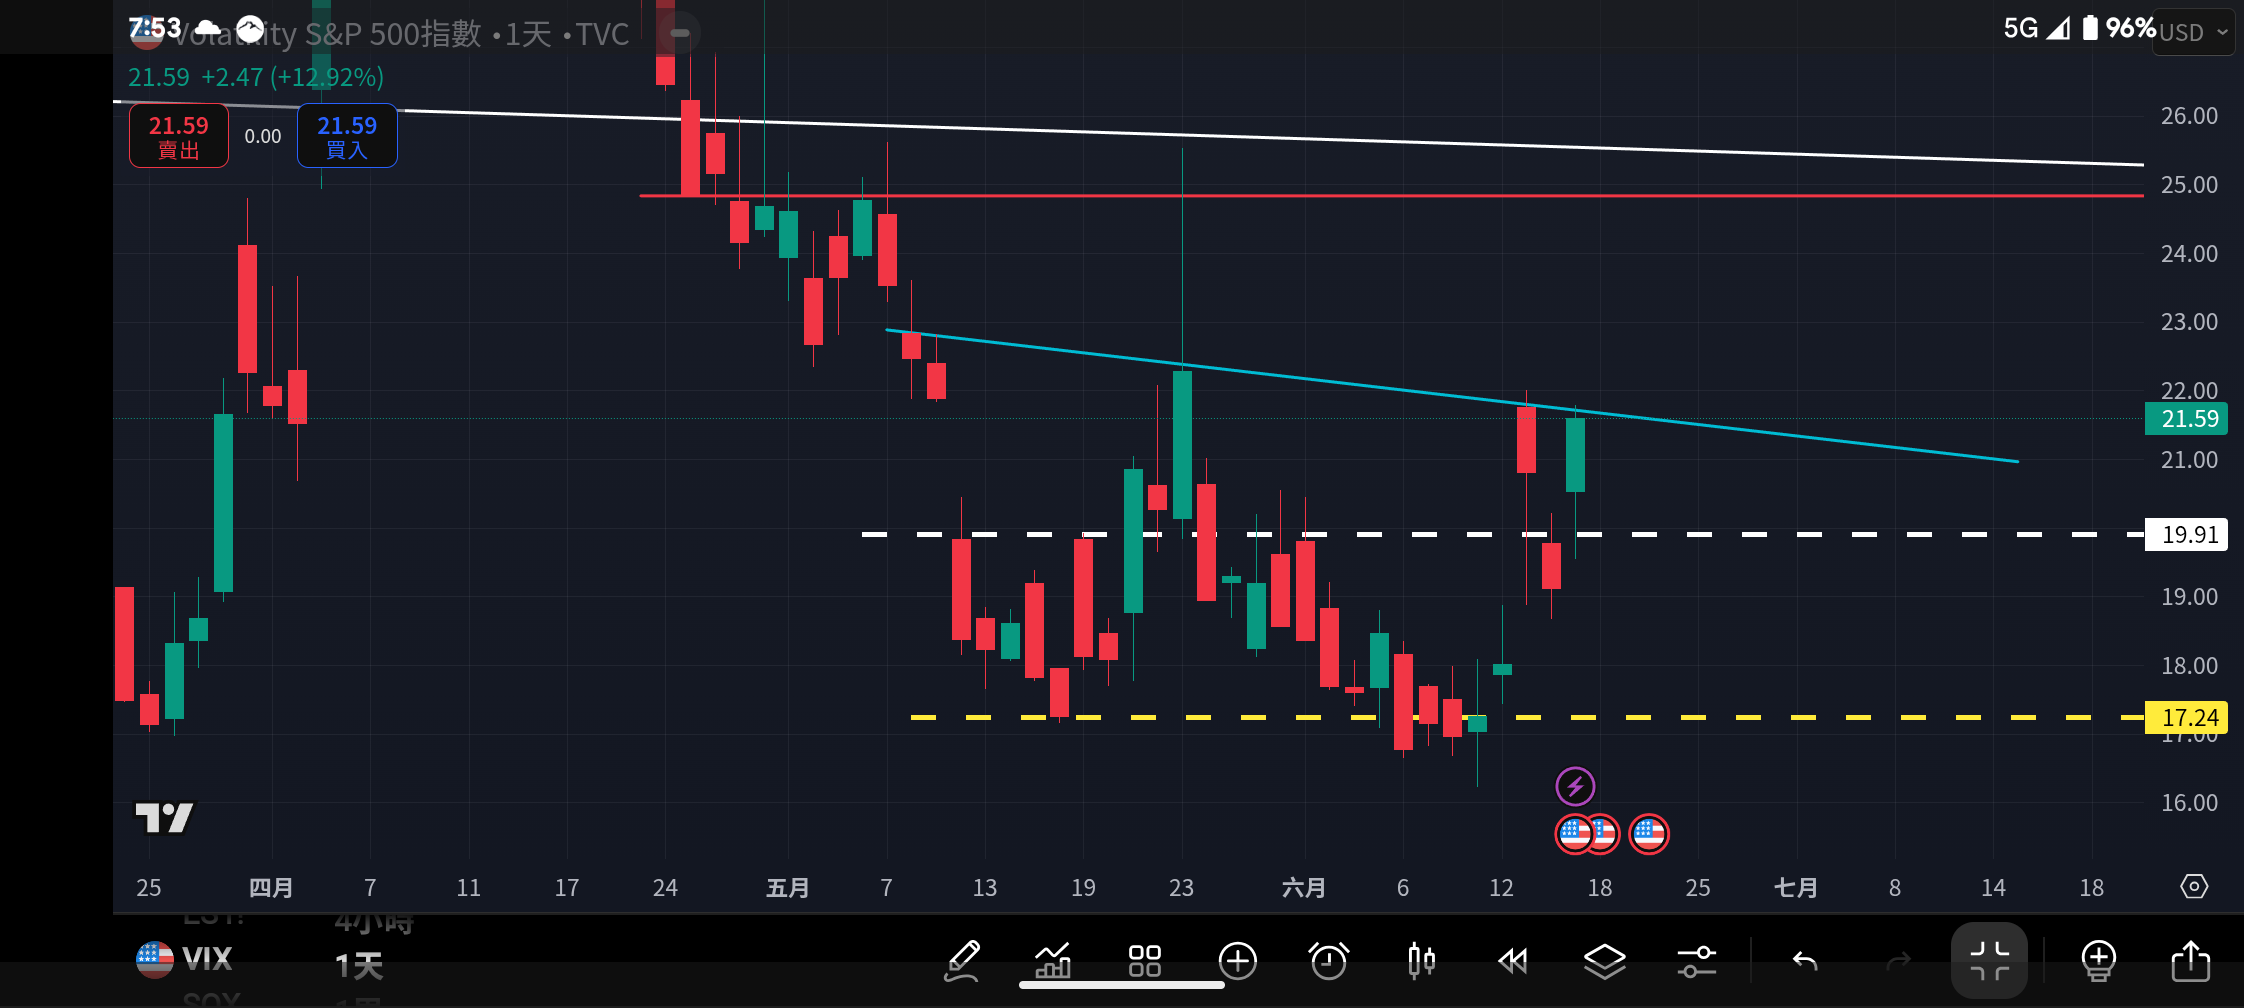Tap the 五月 label on the time axis
2244x1008 pixels.
point(788,887)
